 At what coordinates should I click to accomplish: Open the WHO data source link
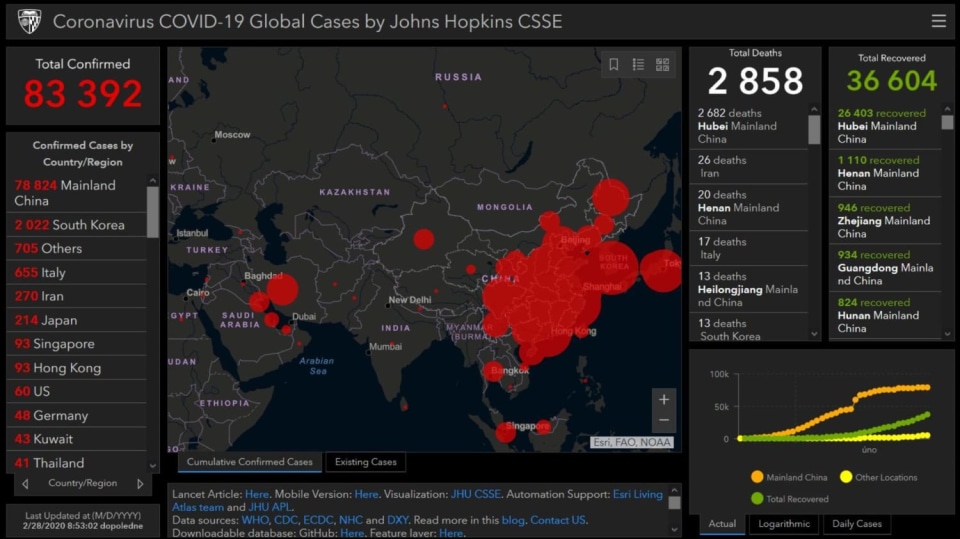(255, 520)
